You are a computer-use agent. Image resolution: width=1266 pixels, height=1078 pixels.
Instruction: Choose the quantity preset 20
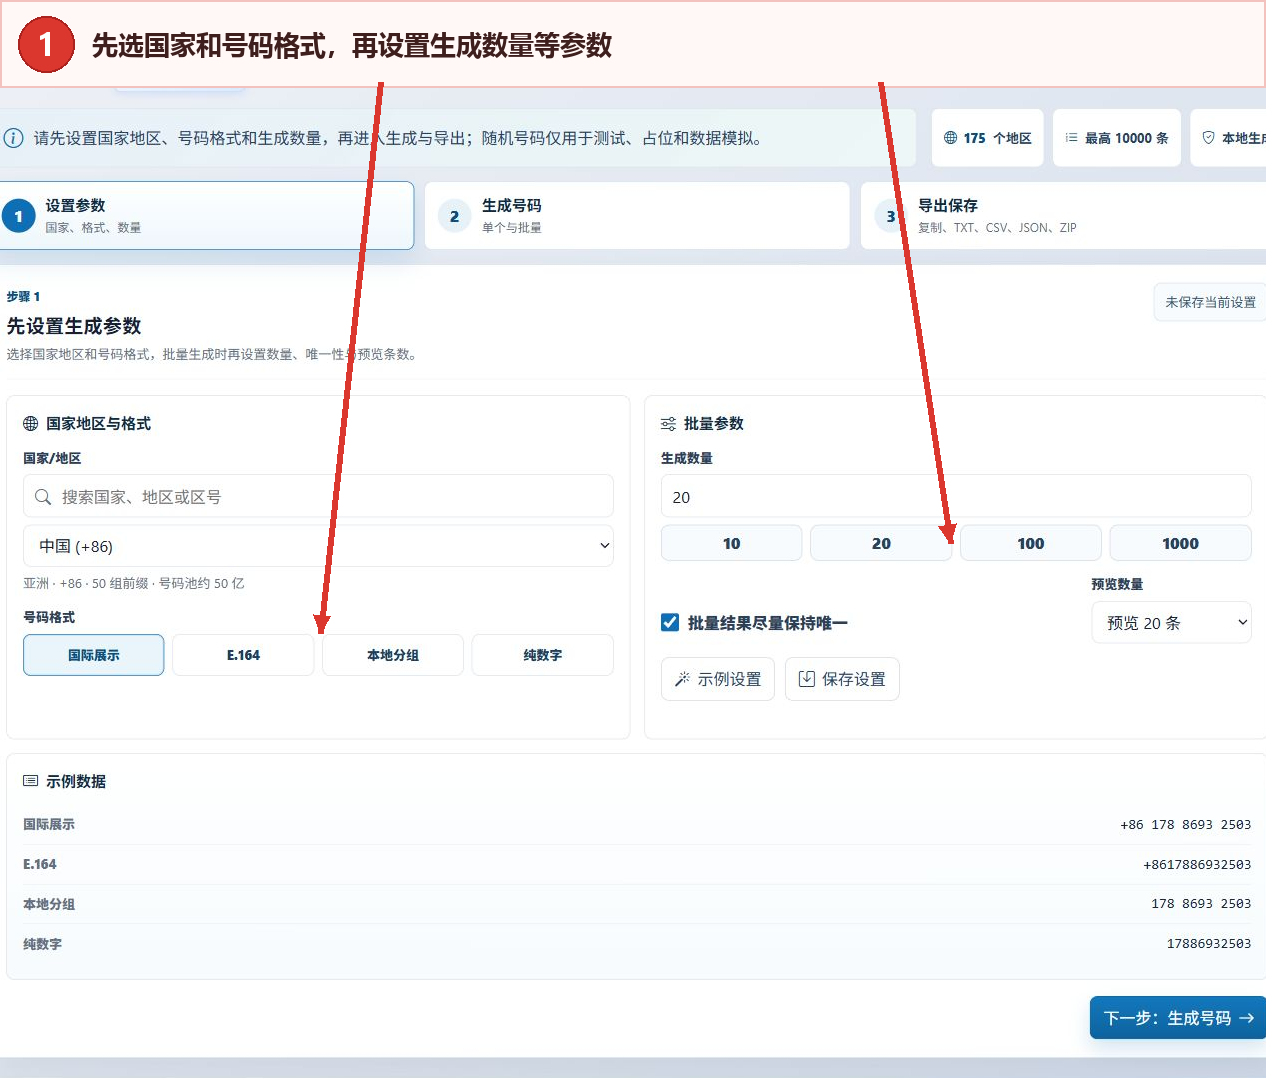pos(881,543)
